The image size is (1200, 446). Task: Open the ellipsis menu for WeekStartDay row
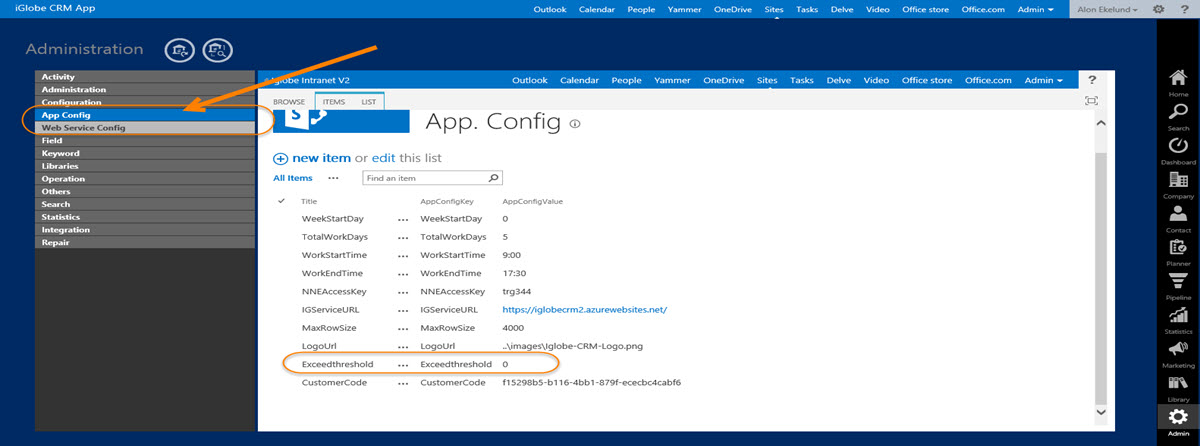point(403,219)
